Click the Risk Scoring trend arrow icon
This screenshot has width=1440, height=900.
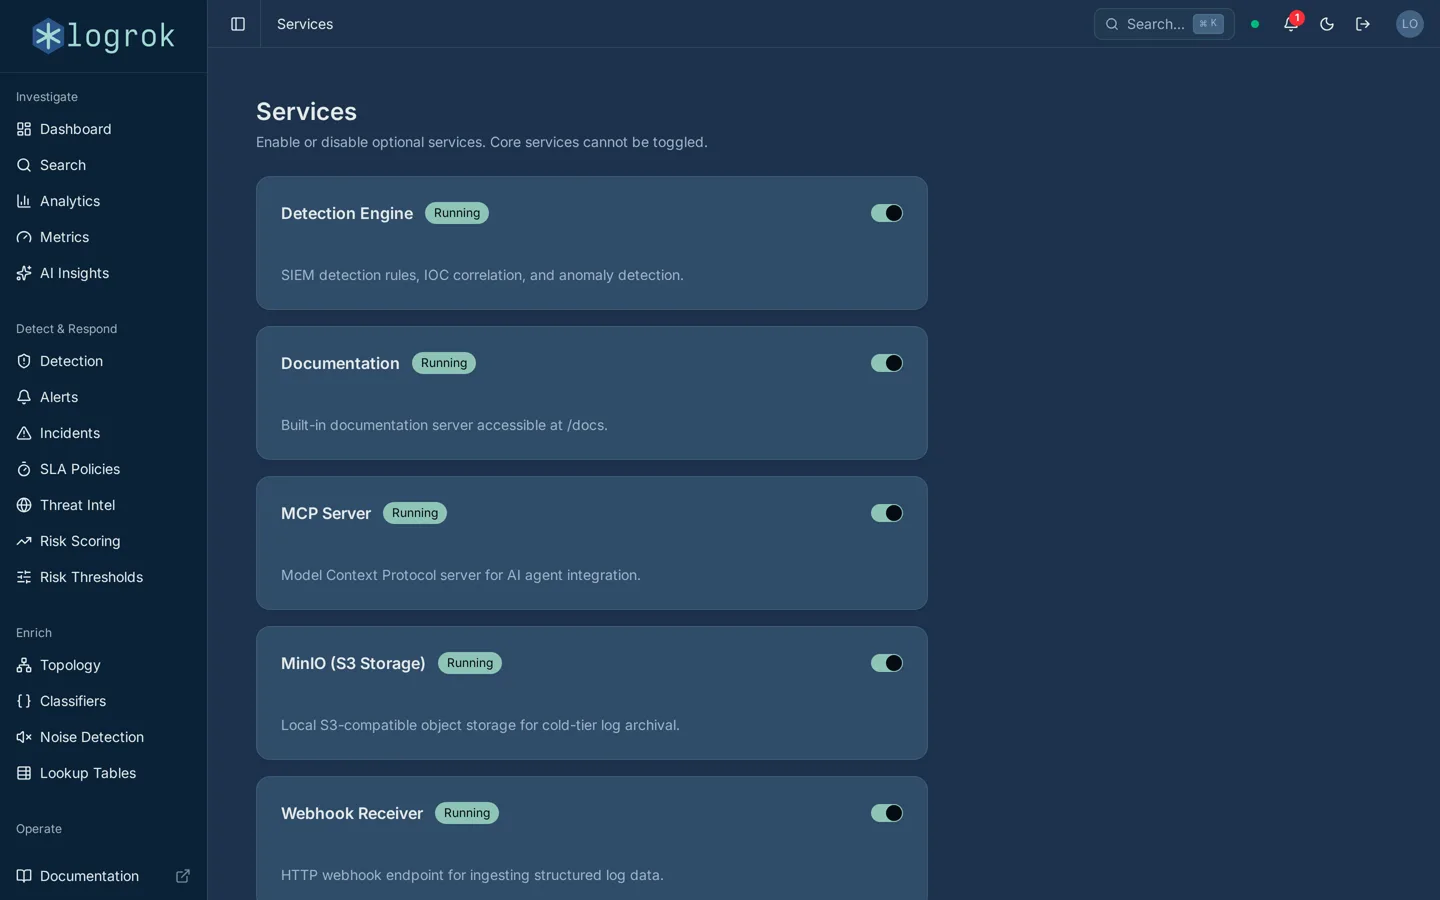24,541
